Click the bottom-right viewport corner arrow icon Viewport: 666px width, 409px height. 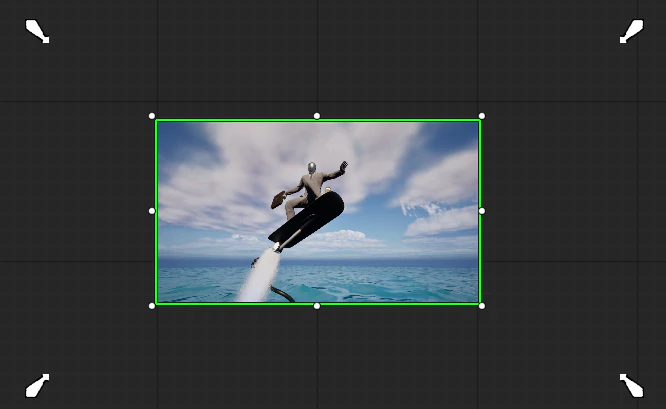pos(632,386)
